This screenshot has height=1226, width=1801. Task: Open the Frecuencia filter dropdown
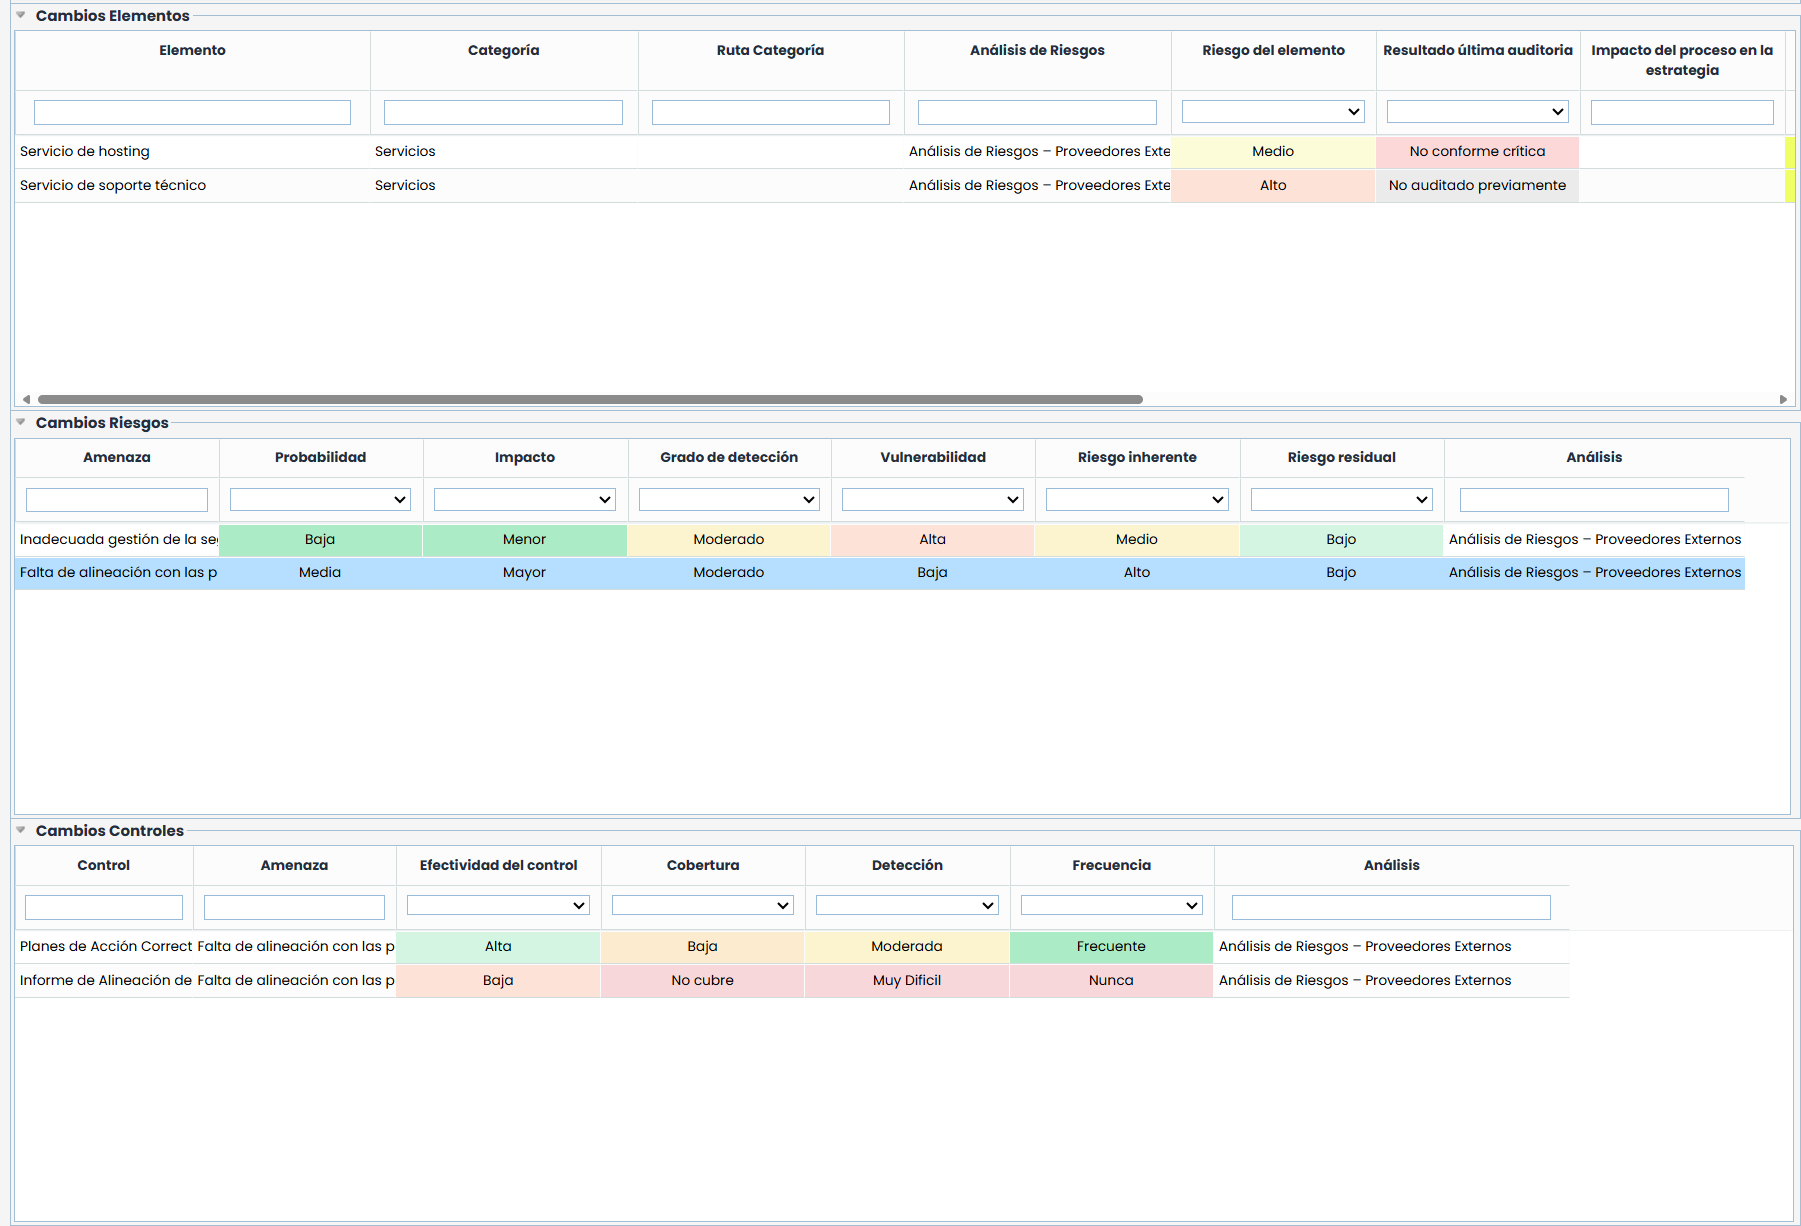1111,905
